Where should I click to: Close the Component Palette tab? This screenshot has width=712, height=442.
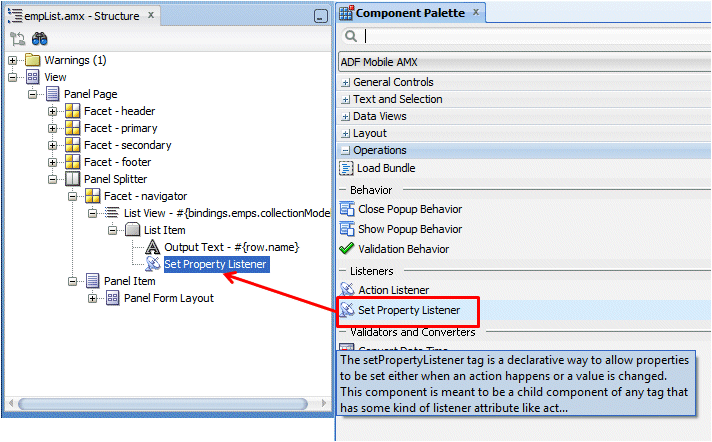[475, 12]
